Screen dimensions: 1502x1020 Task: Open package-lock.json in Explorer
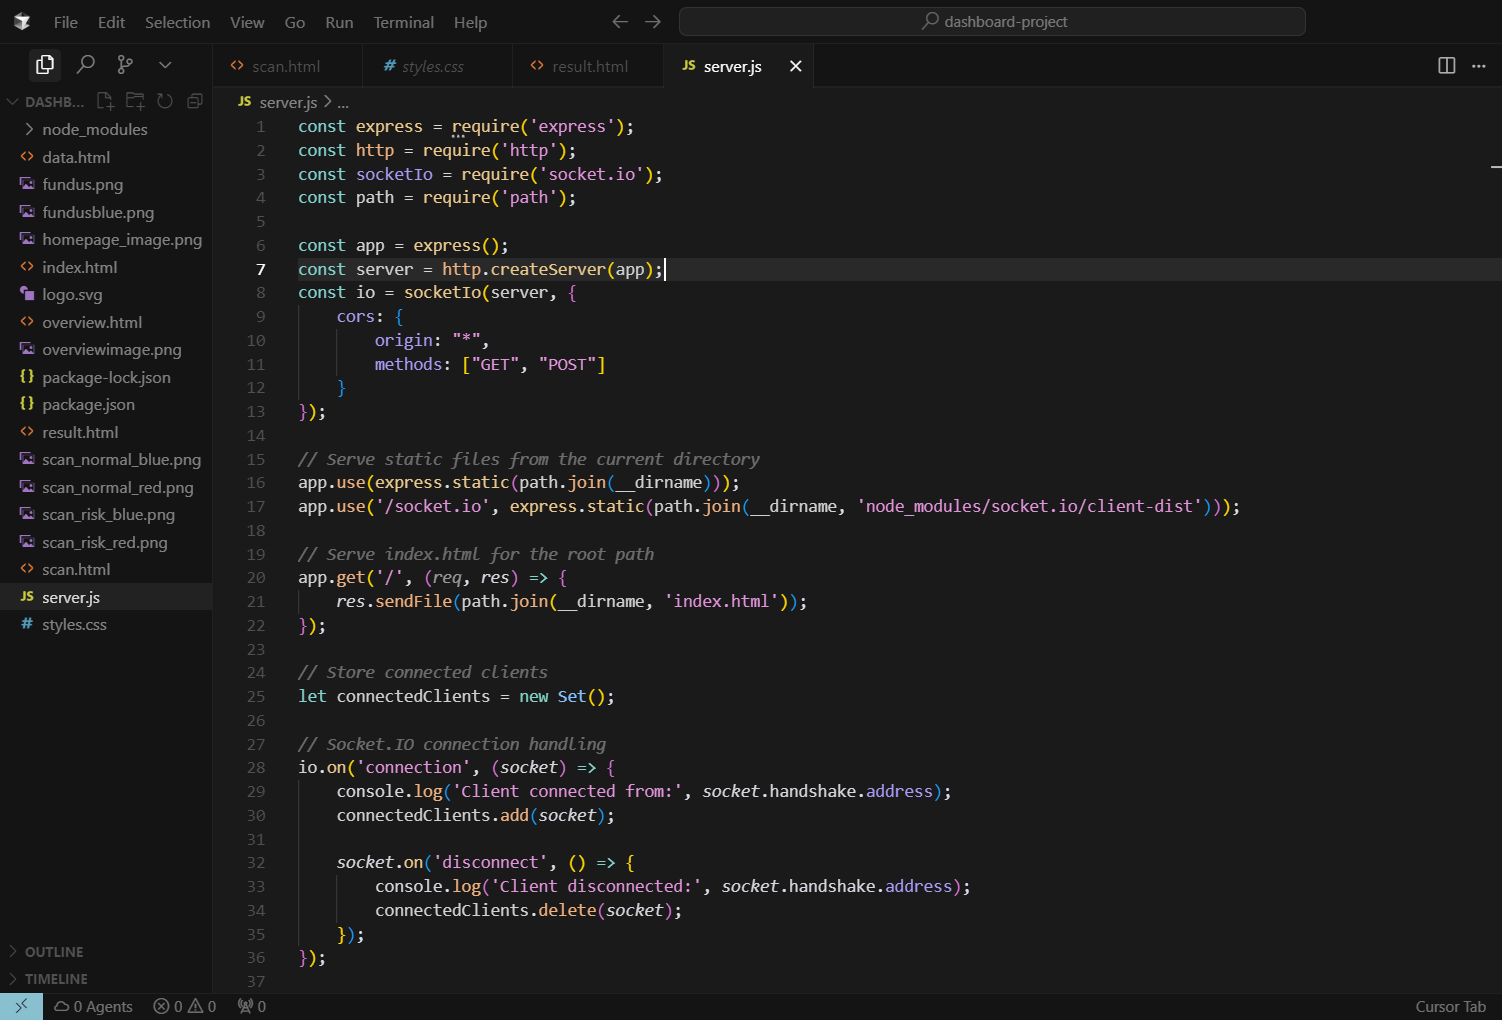click(106, 377)
